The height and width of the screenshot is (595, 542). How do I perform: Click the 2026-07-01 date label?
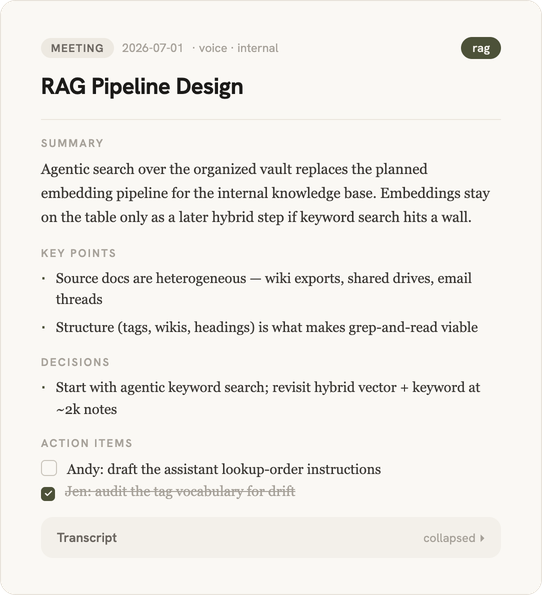click(153, 48)
